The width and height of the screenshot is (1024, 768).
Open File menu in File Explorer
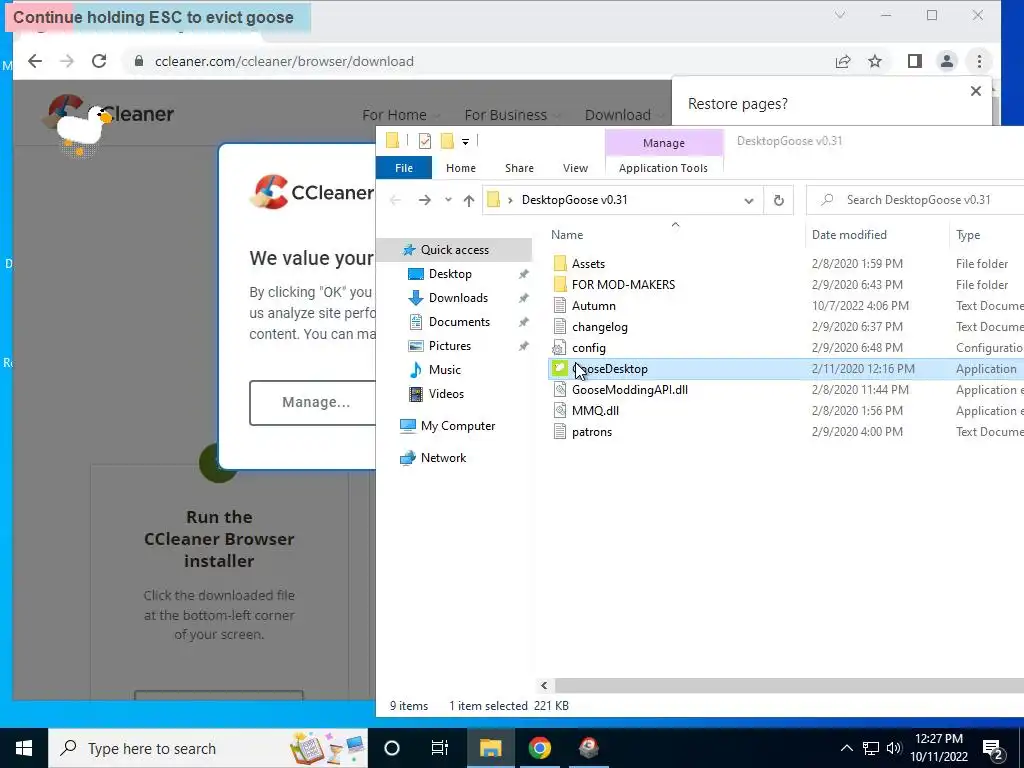[404, 168]
